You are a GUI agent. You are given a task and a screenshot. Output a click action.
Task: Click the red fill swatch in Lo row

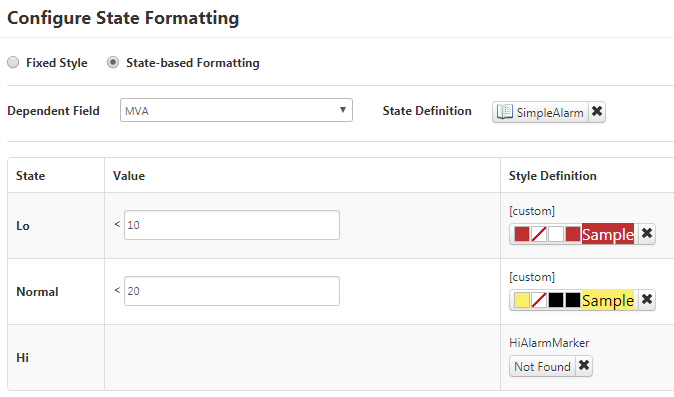(x=522, y=234)
